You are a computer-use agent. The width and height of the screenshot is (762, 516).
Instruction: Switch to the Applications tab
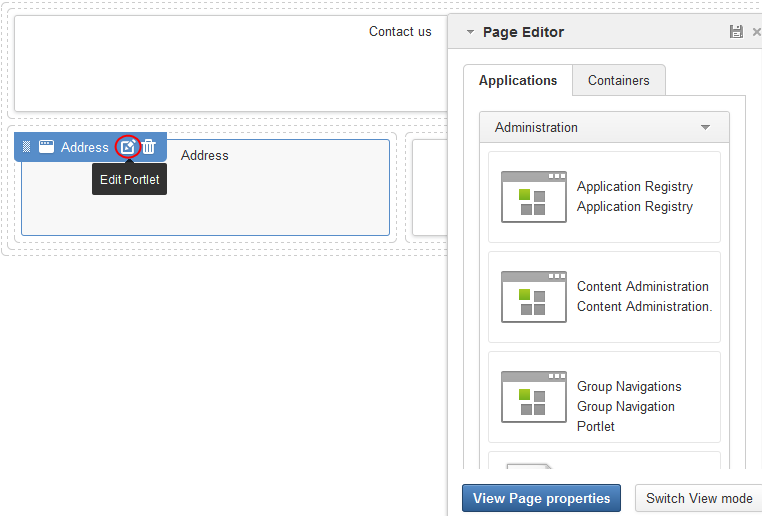coord(518,80)
